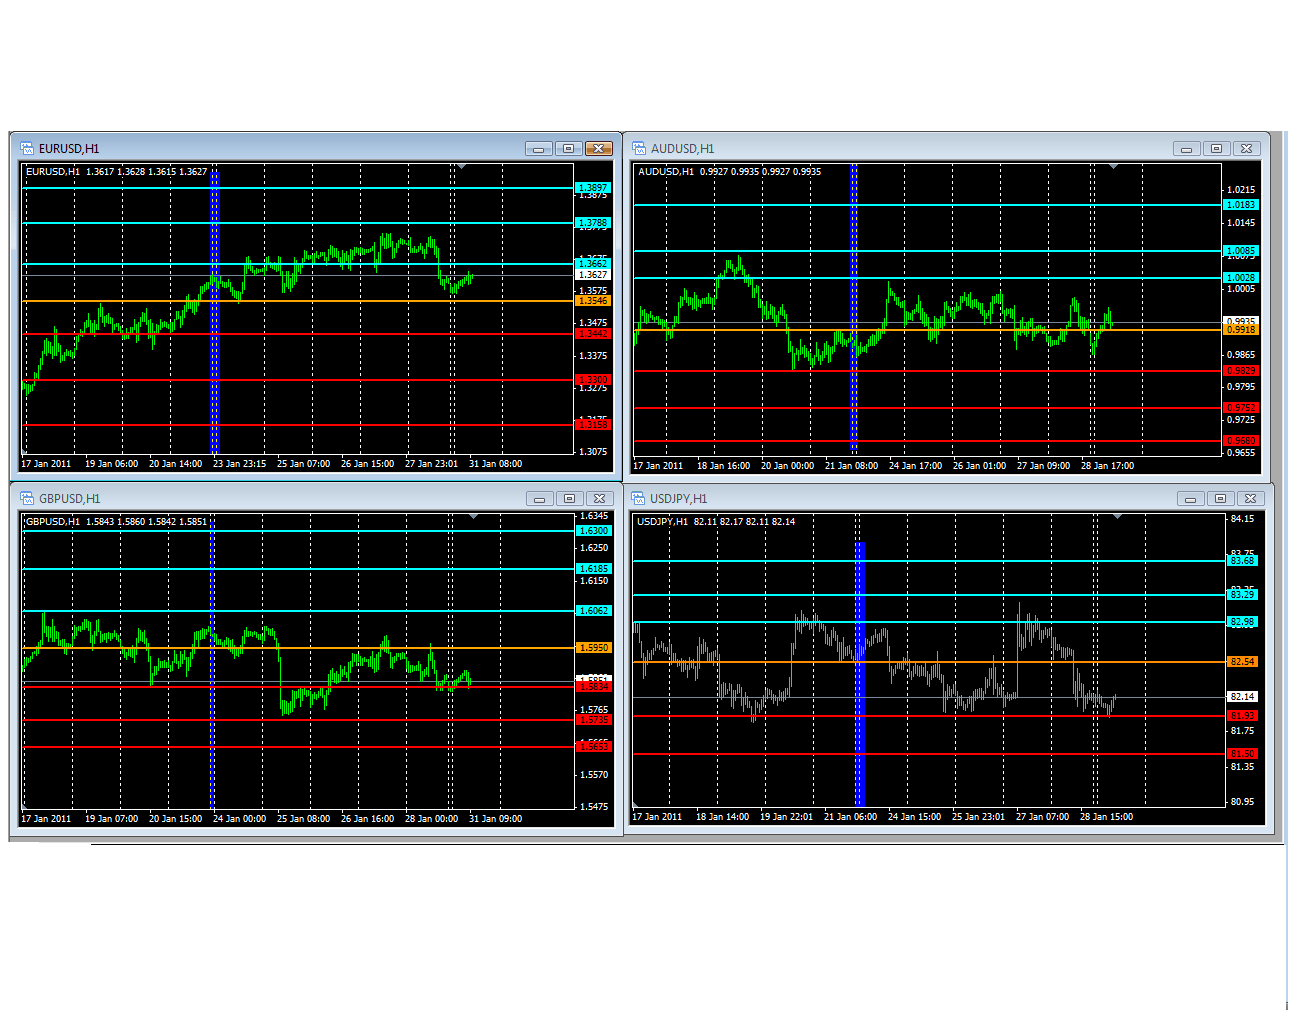Click the AUDUSD,H1 chart window icon
The width and height of the screenshot is (1292, 1010).
pos(638,148)
